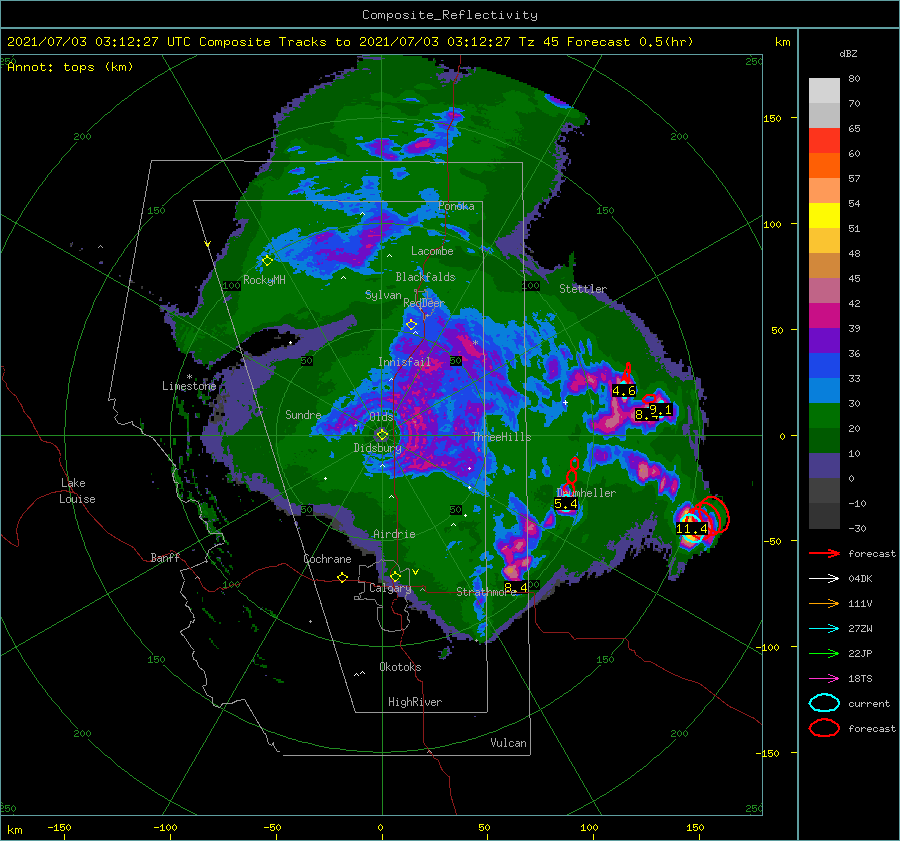
Task: Click the magenta 18TS arrow icon
Action: pyautogui.click(x=824, y=679)
